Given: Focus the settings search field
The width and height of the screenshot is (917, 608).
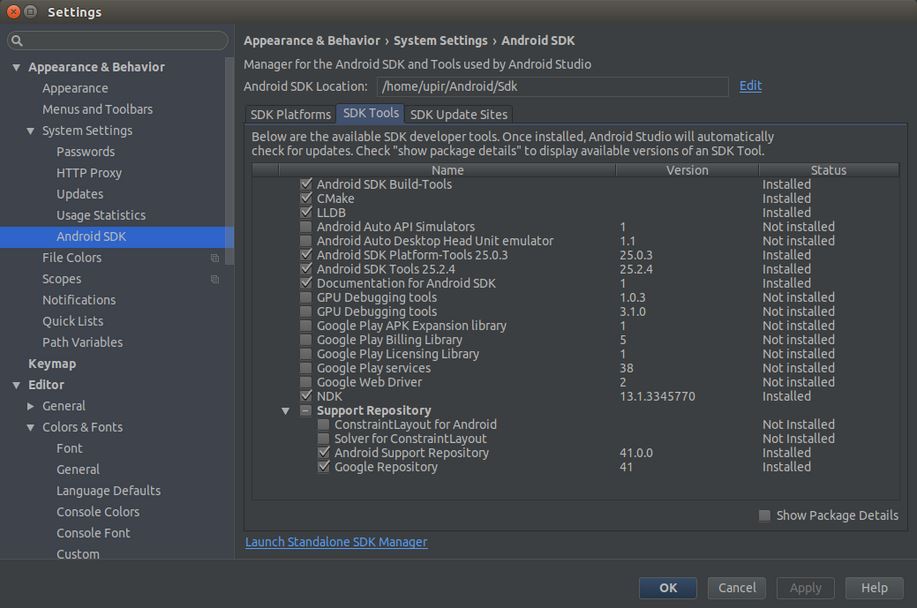Looking at the screenshot, I should point(118,40).
